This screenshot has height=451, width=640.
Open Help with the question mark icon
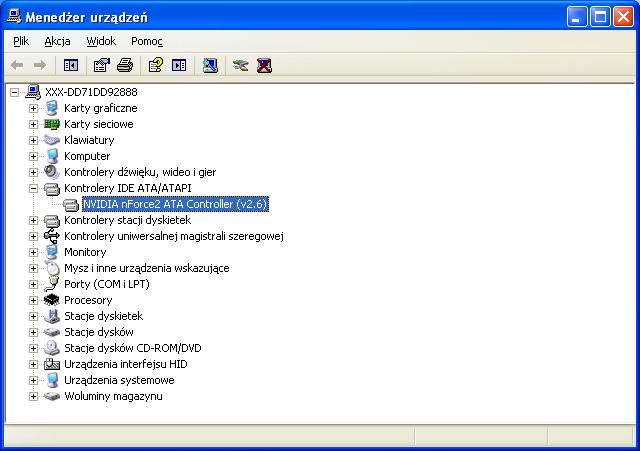point(156,65)
